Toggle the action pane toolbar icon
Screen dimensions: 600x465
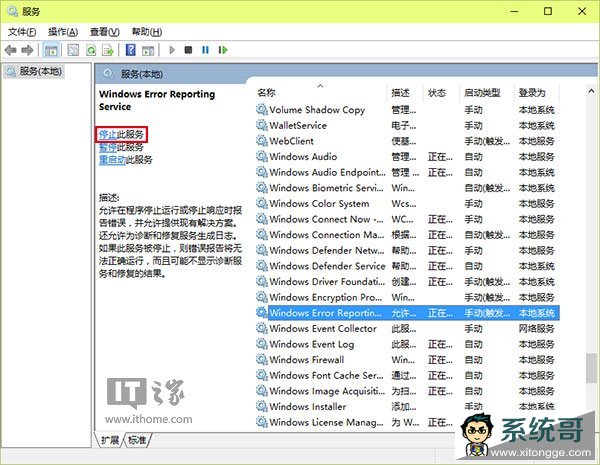pyautogui.click(x=148, y=50)
